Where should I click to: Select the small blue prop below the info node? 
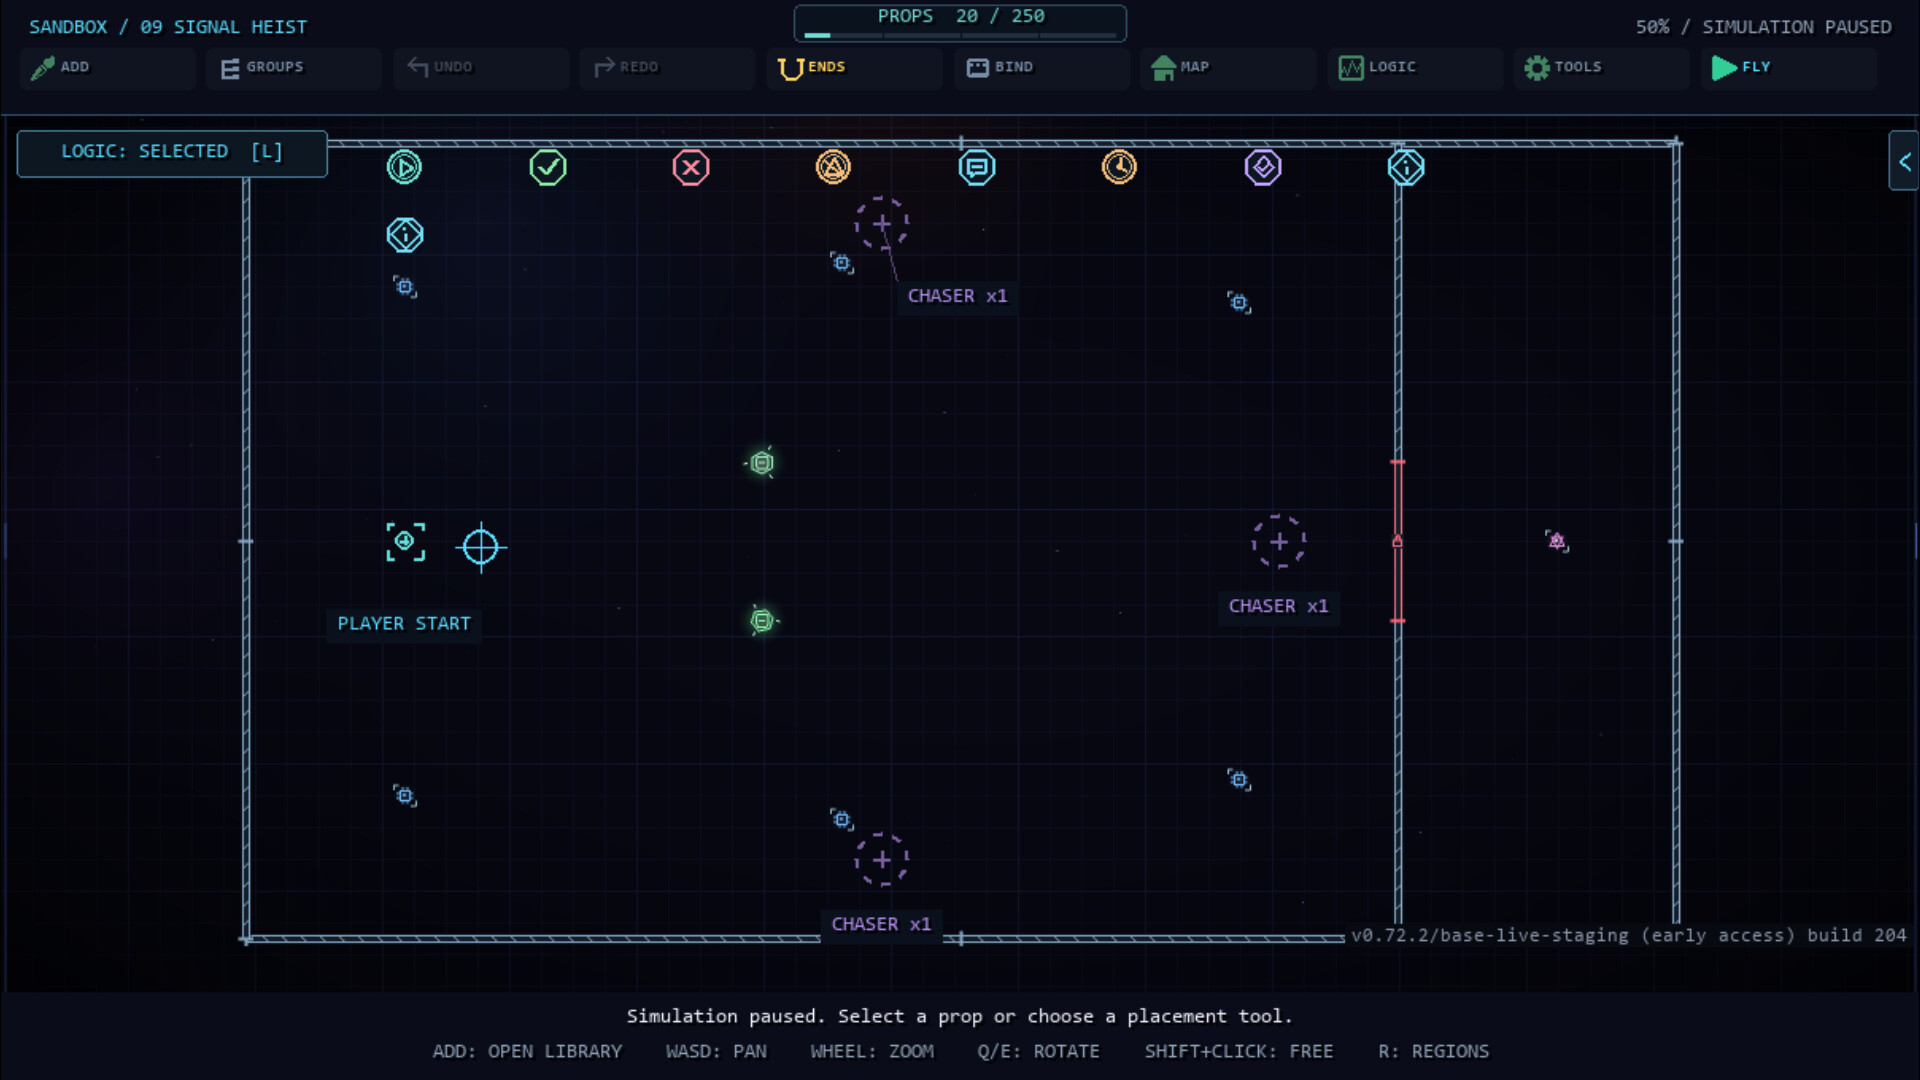pyautogui.click(x=405, y=287)
